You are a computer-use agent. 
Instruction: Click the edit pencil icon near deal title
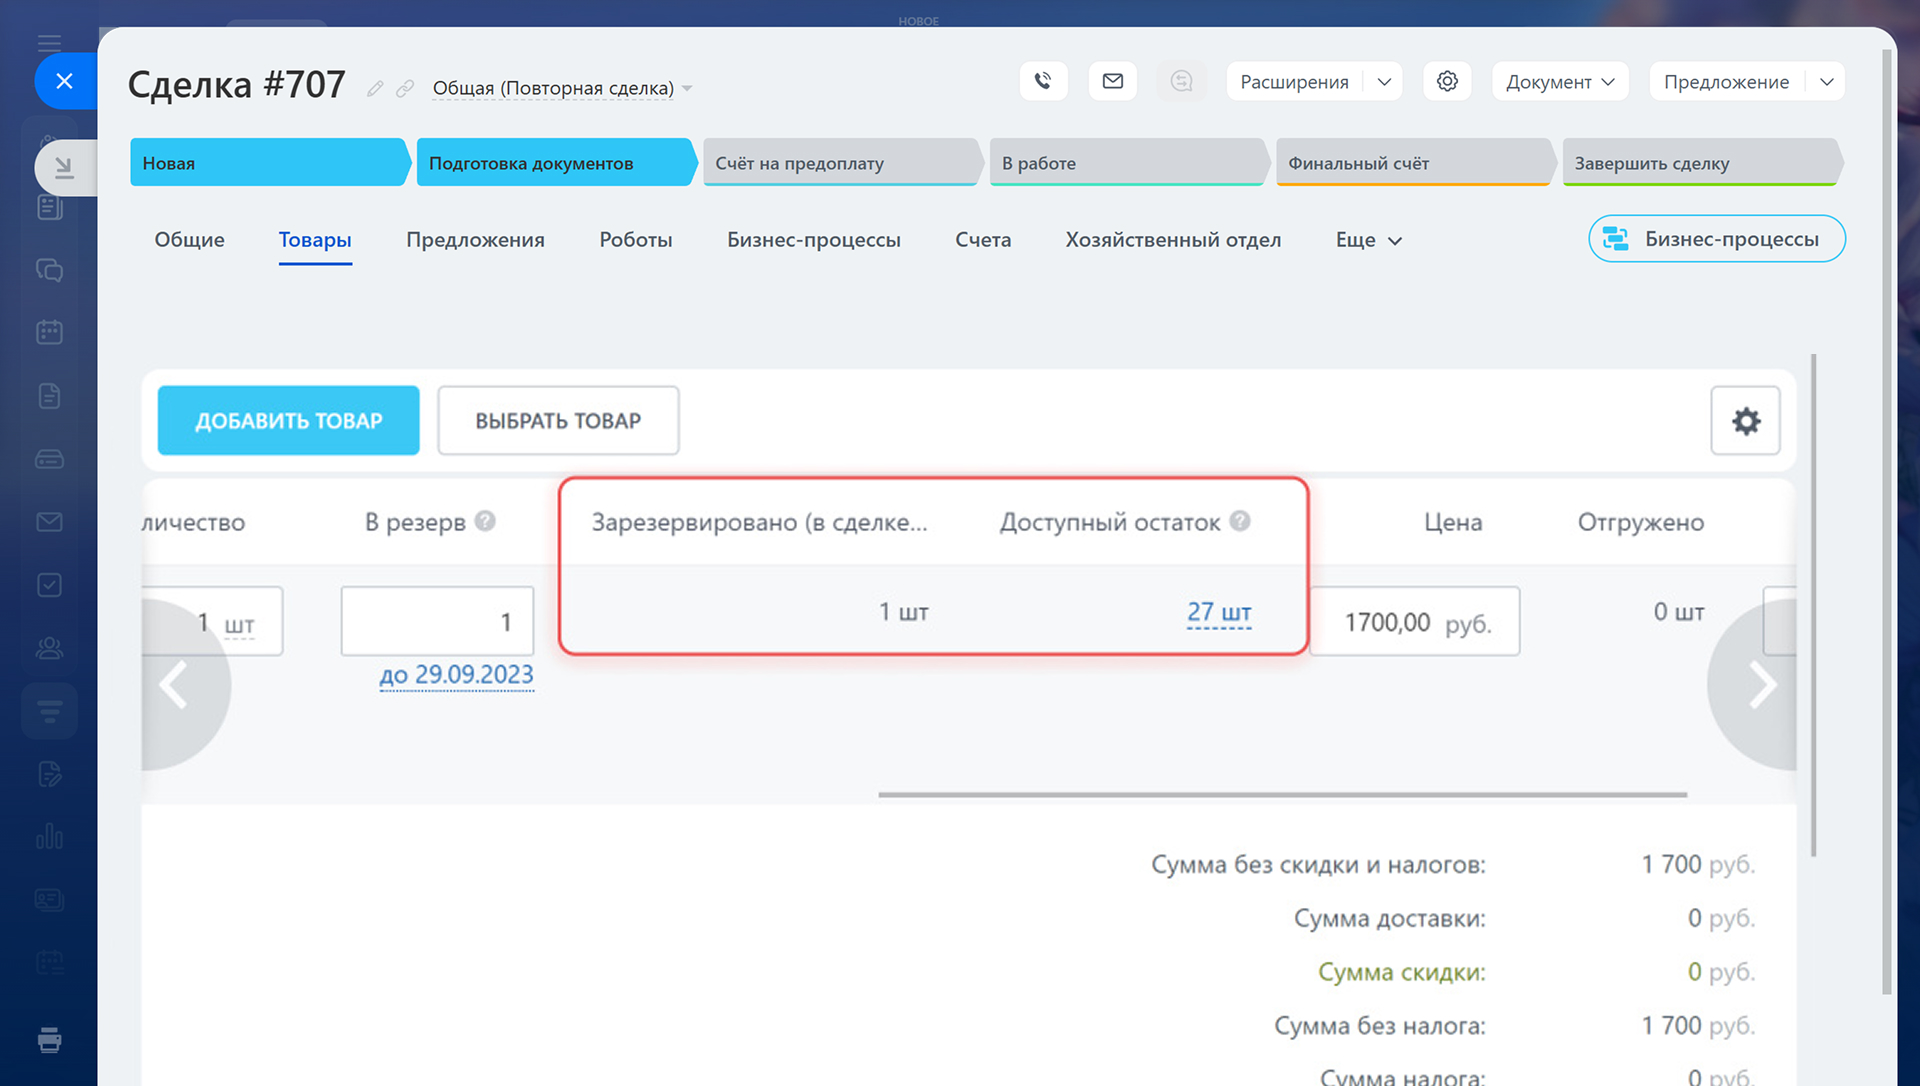[375, 89]
